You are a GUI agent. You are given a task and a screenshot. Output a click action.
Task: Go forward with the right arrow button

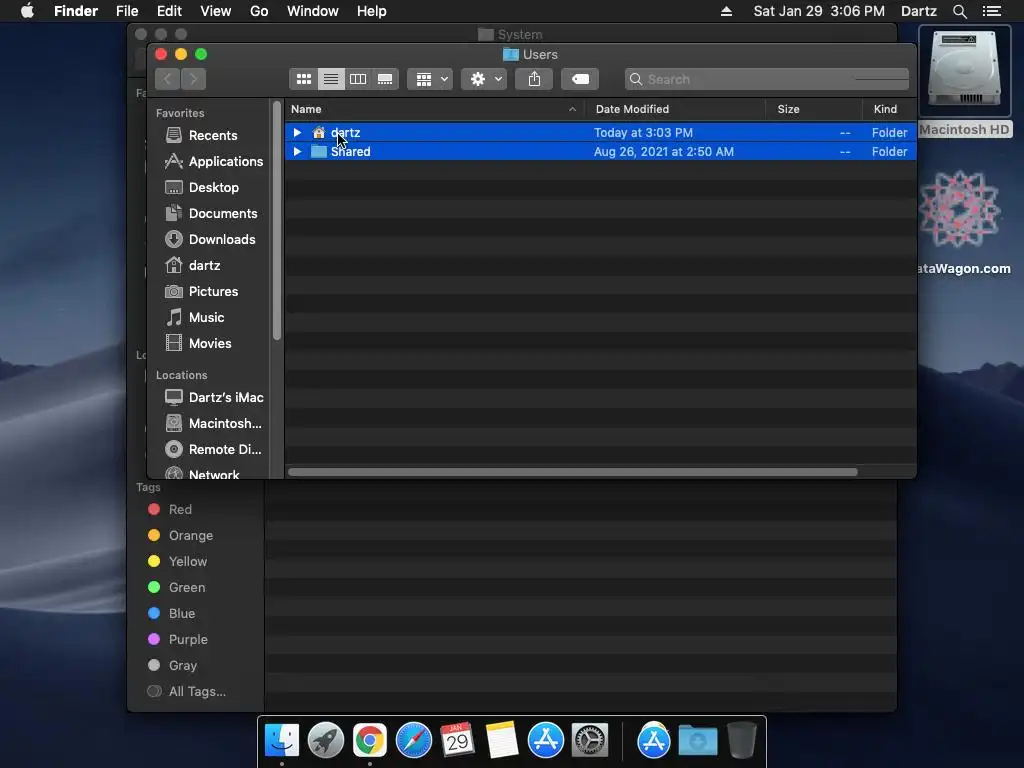tap(193, 79)
